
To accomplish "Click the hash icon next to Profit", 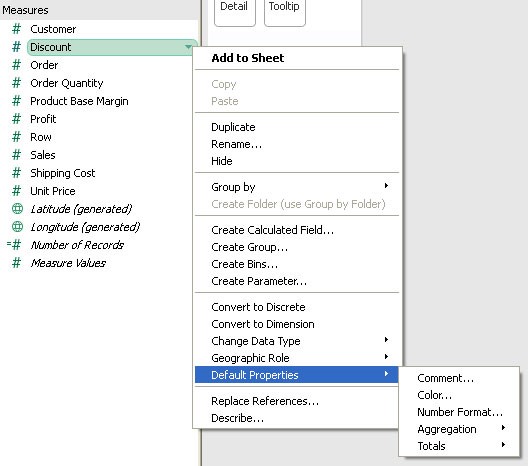I will click(x=16, y=119).
